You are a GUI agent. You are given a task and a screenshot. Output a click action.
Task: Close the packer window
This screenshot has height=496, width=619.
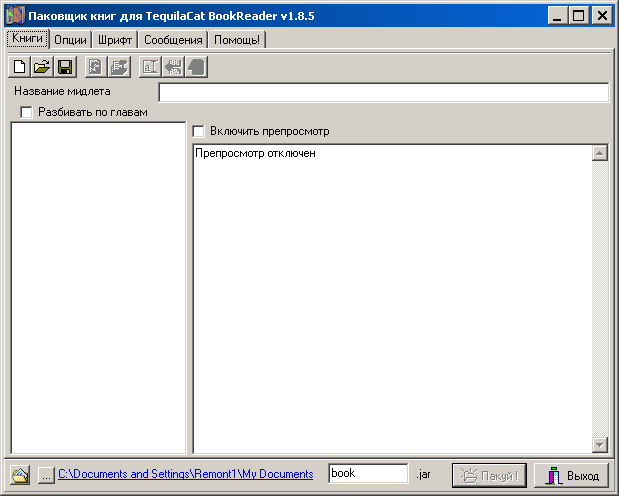tap(602, 16)
